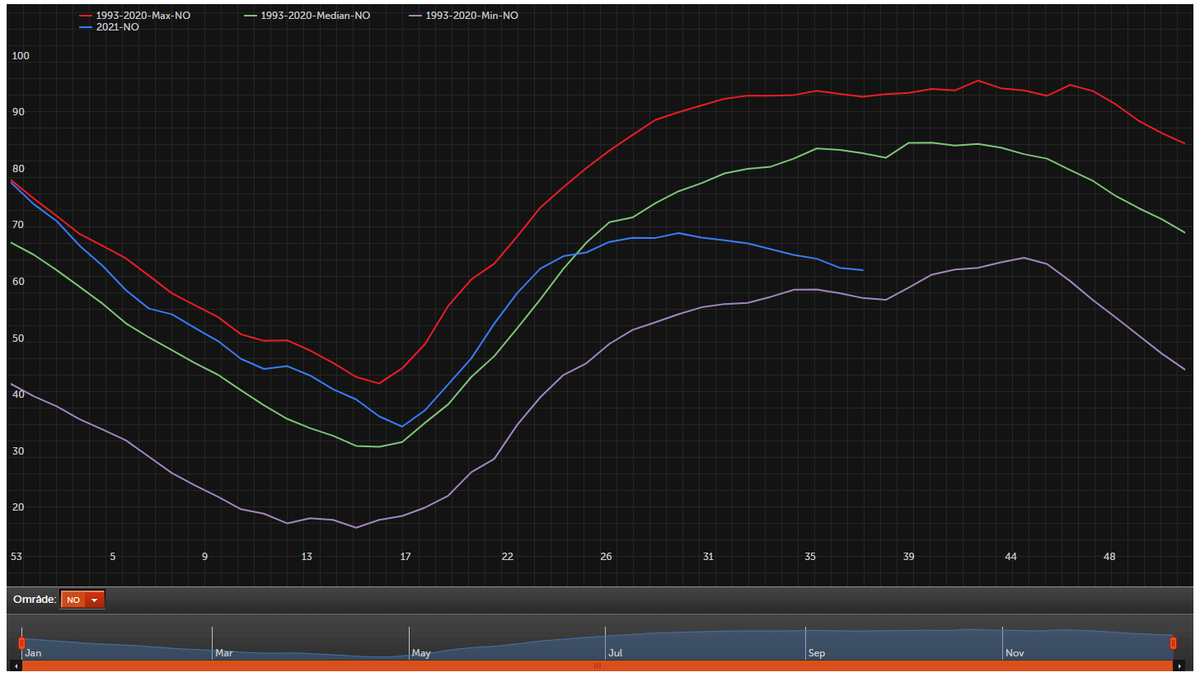1200x677 pixels.
Task: Click y-axis label 90
Action: pos(18,111)
